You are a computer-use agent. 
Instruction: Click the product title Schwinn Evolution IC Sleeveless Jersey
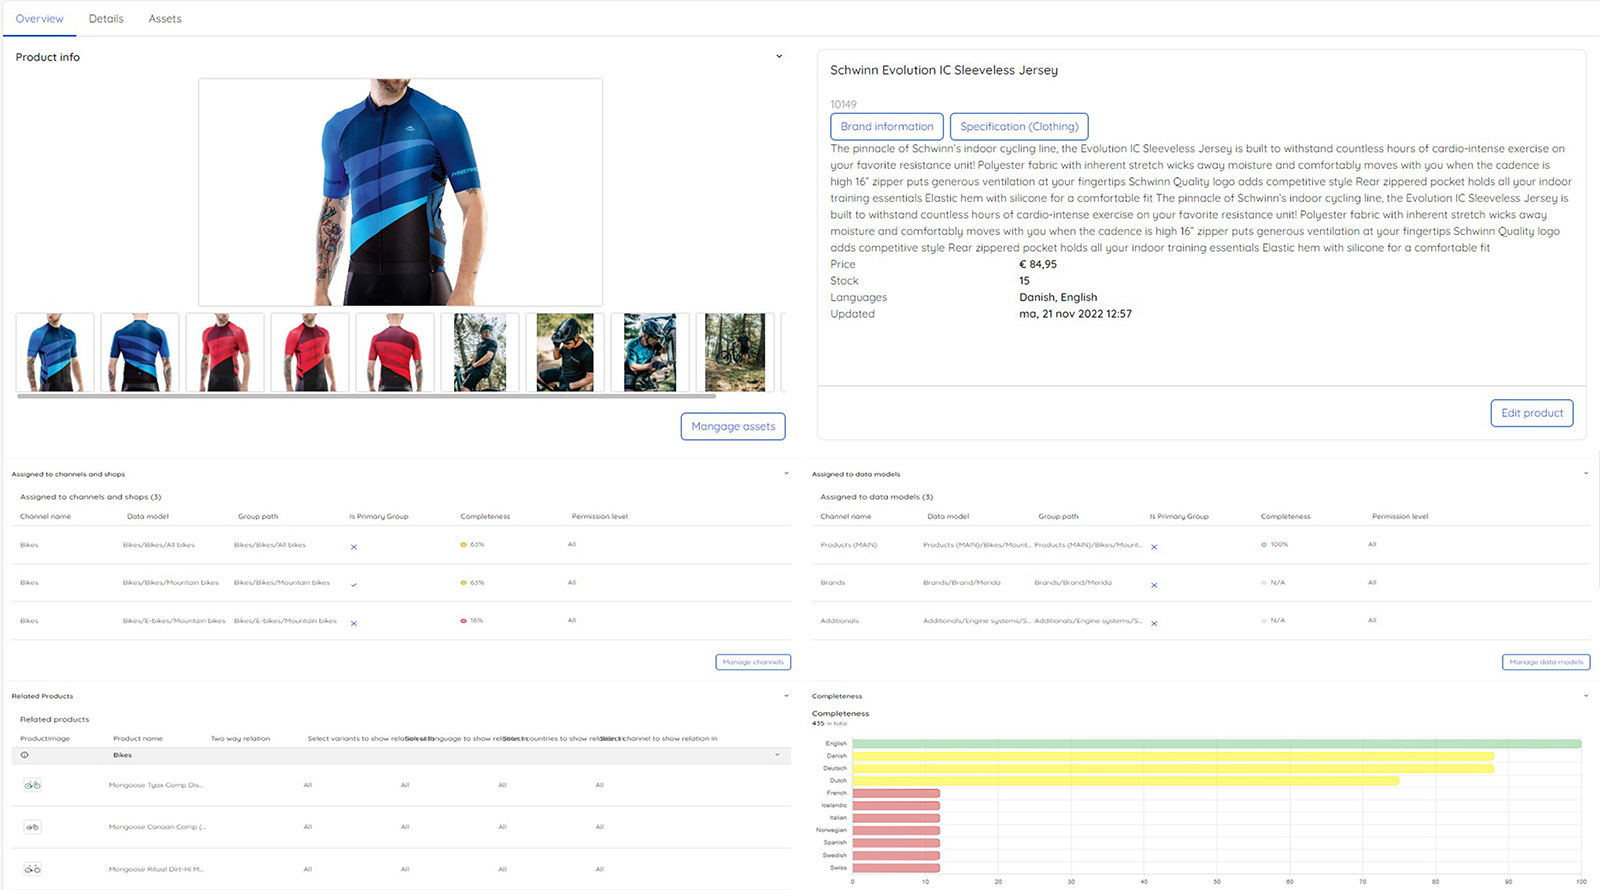point(944,70)
